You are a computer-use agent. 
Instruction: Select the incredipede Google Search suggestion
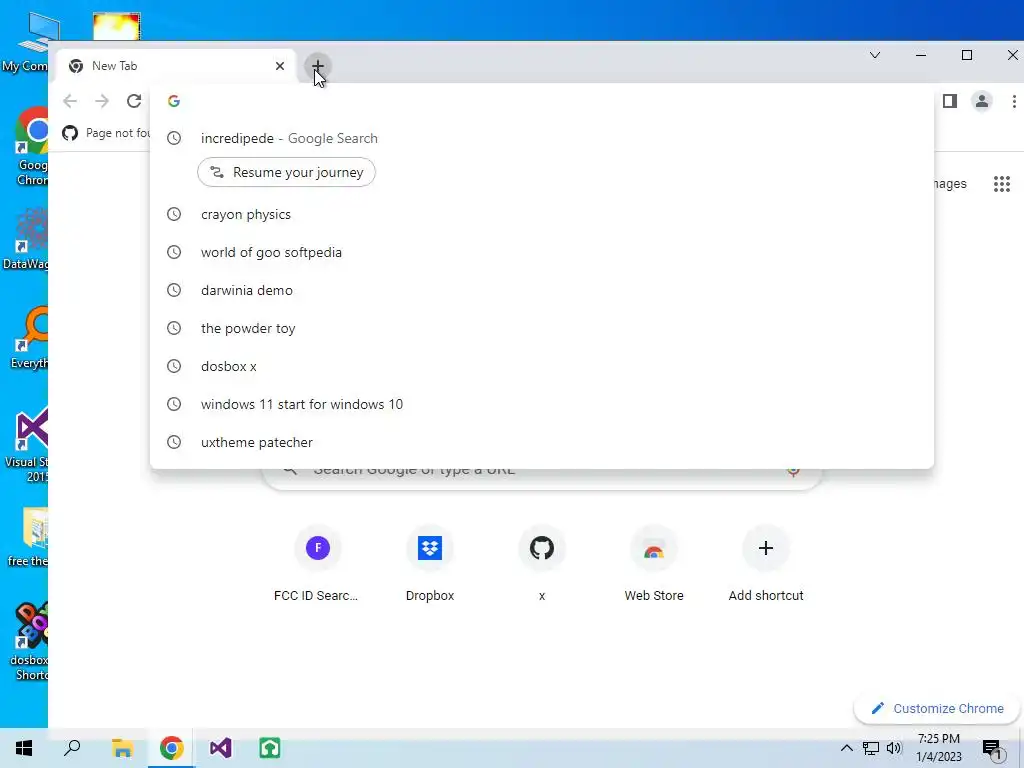point(541,138)
